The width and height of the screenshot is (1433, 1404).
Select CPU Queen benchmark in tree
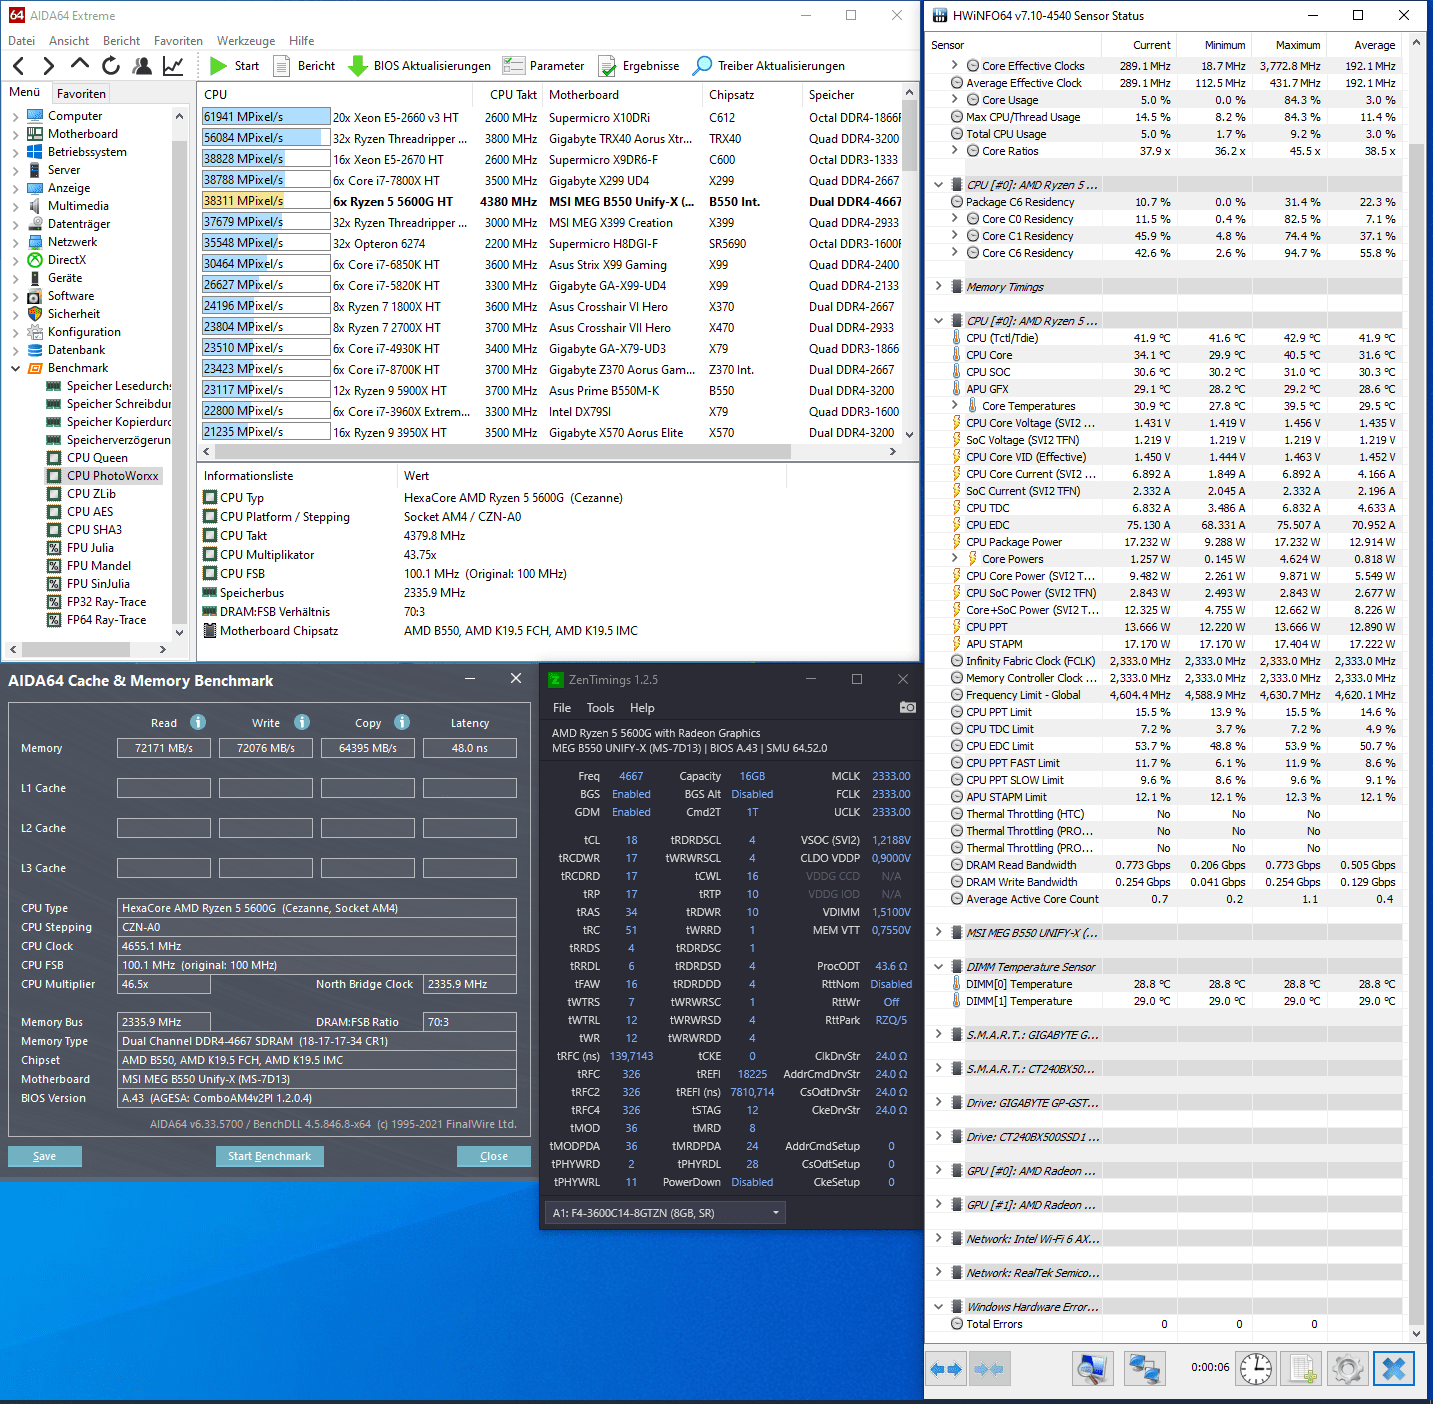tap(97, 458)
